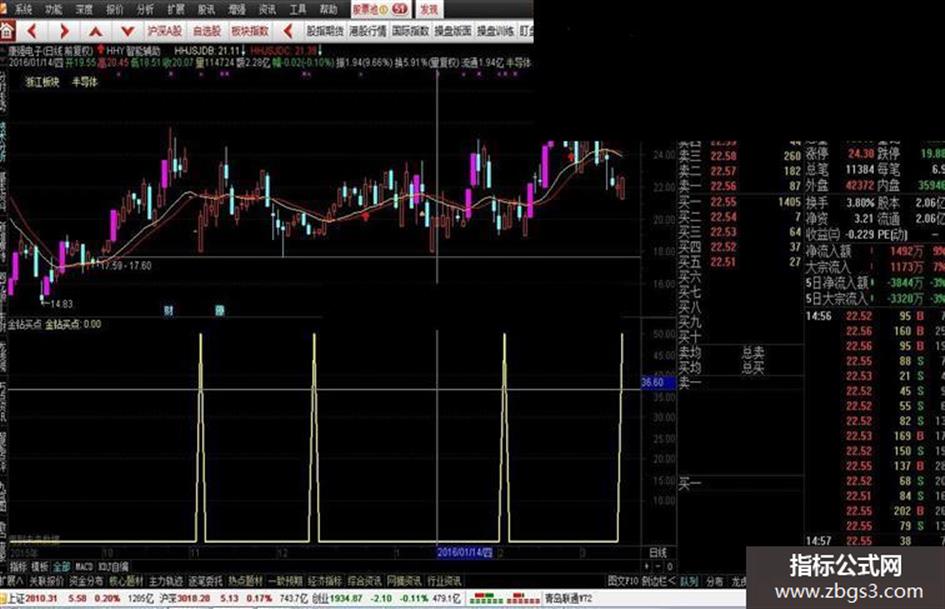Click the minus zoom button beside 日线
The image size is (945, 609).
658,566
